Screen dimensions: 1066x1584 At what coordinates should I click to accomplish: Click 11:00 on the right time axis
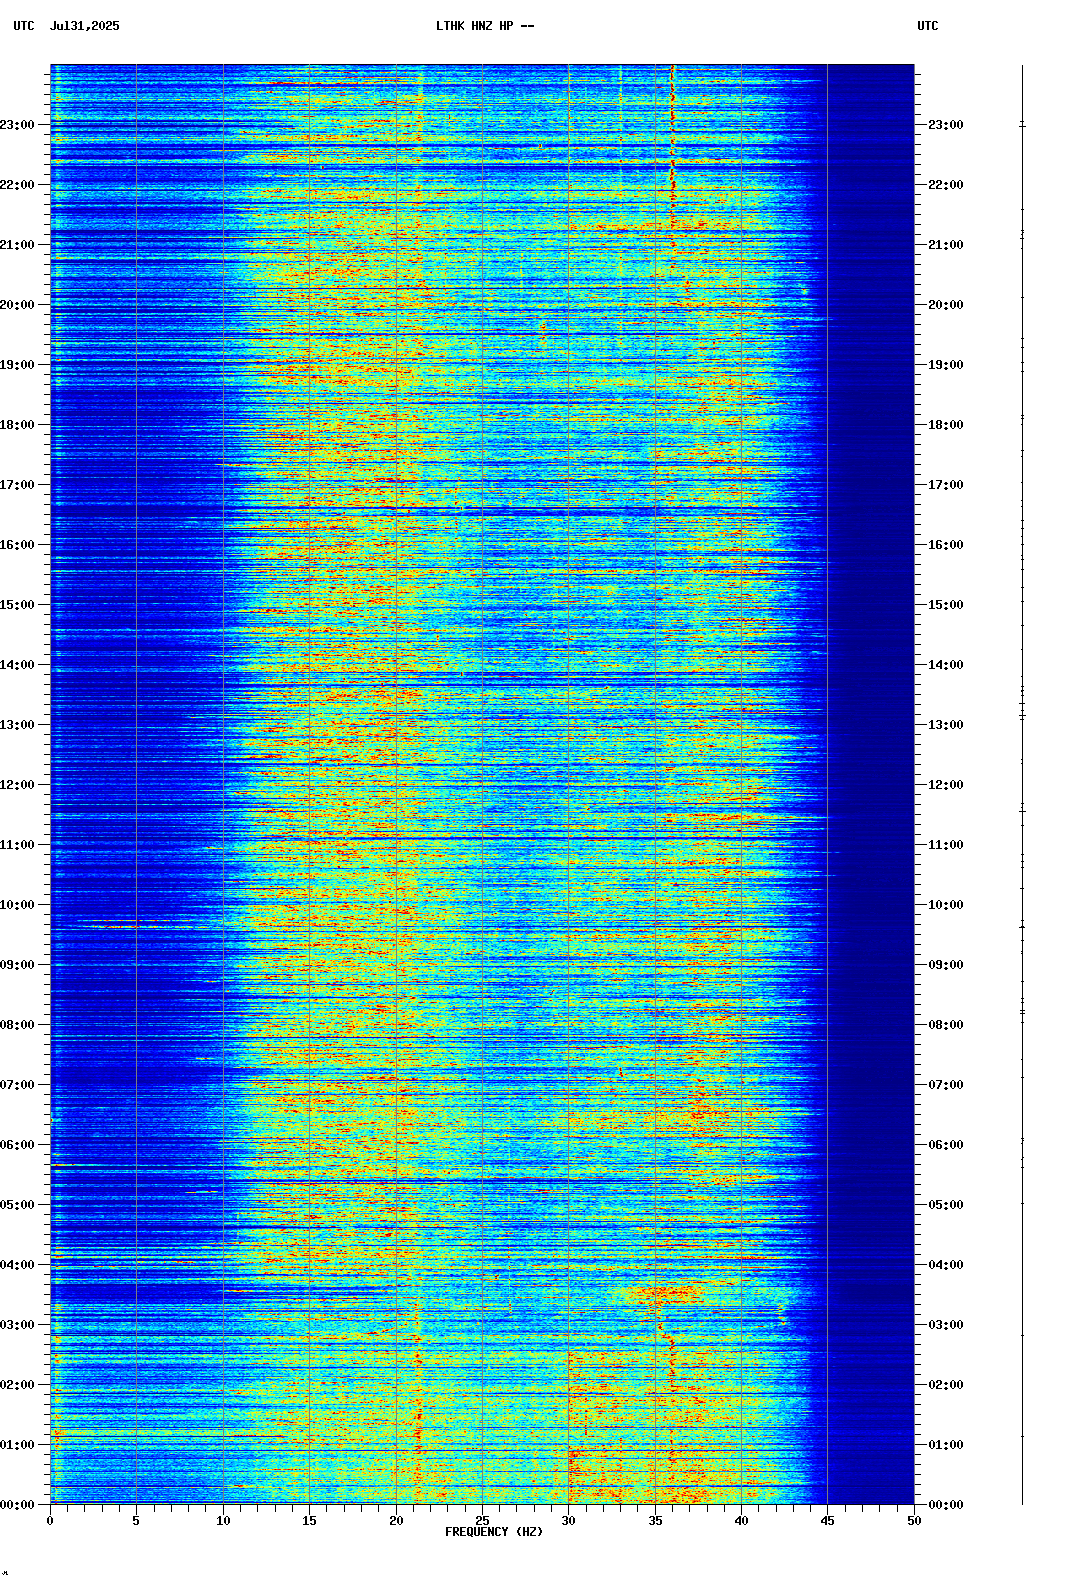[946, 845]
